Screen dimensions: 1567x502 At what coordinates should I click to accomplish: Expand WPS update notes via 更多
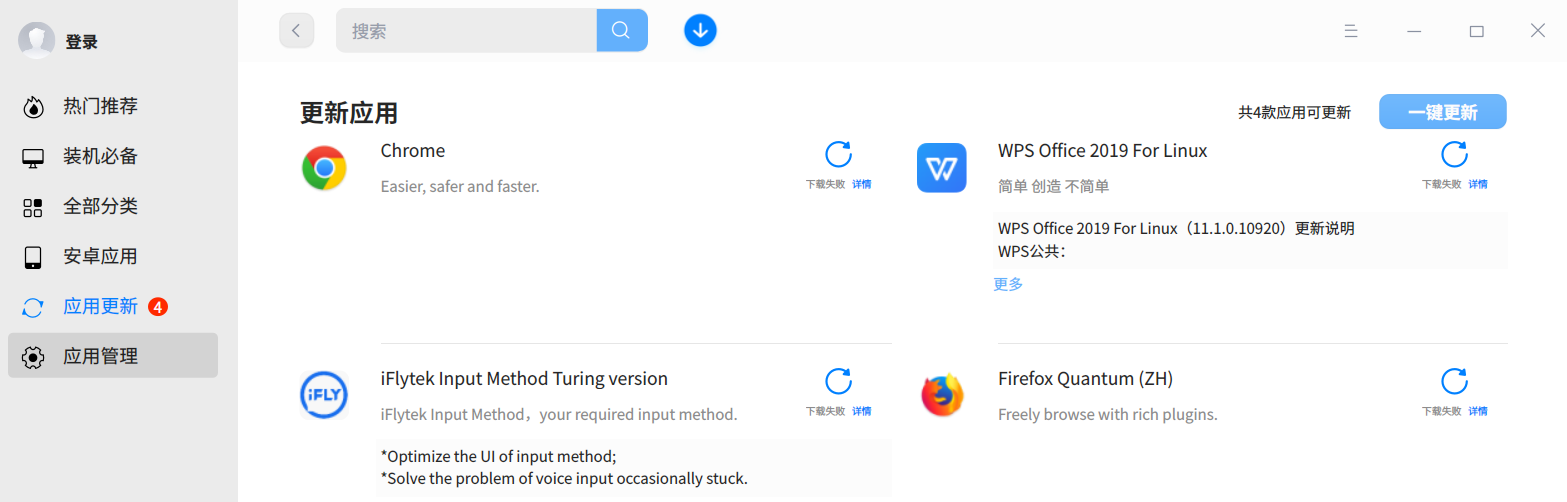click(x=1008, y=284)
